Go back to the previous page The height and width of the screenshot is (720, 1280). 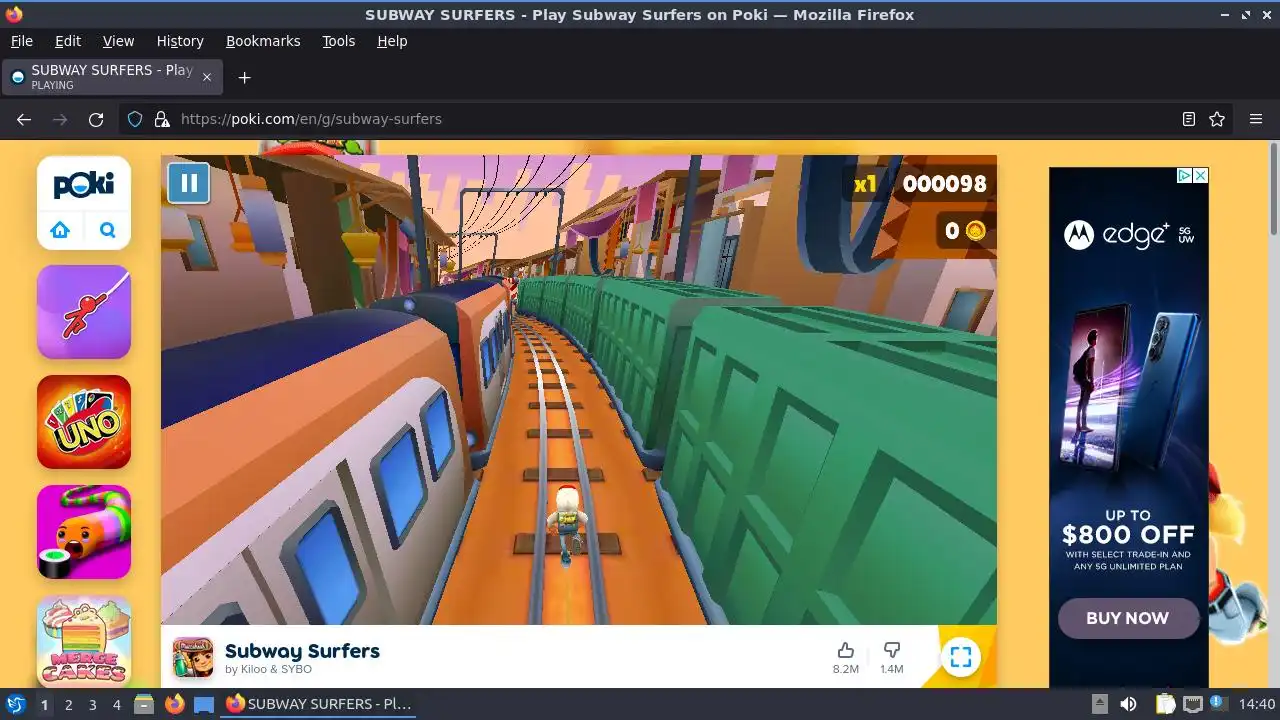click(24, 119)
